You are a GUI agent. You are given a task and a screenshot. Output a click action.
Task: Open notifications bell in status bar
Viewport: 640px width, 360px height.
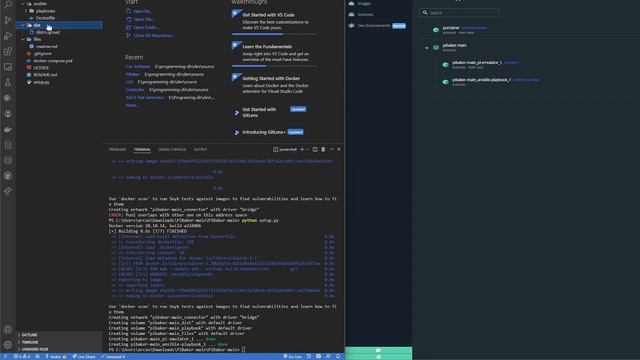pos(338,356)
